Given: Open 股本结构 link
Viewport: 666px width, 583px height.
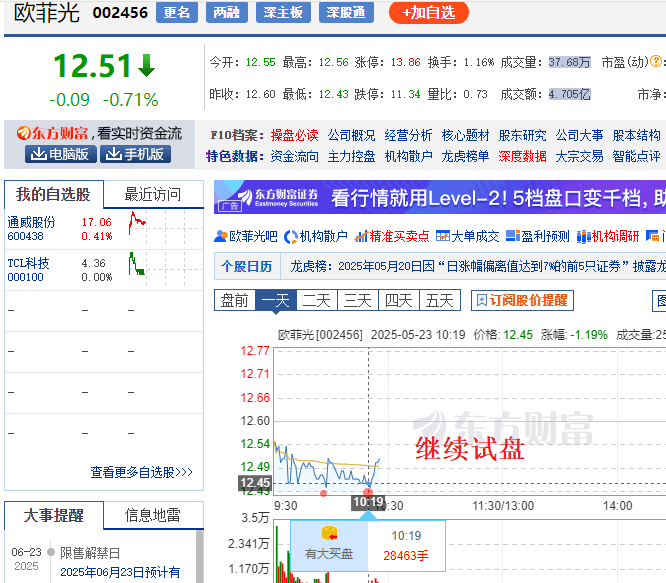Looking at the screenshot, I should click(636, 135).
